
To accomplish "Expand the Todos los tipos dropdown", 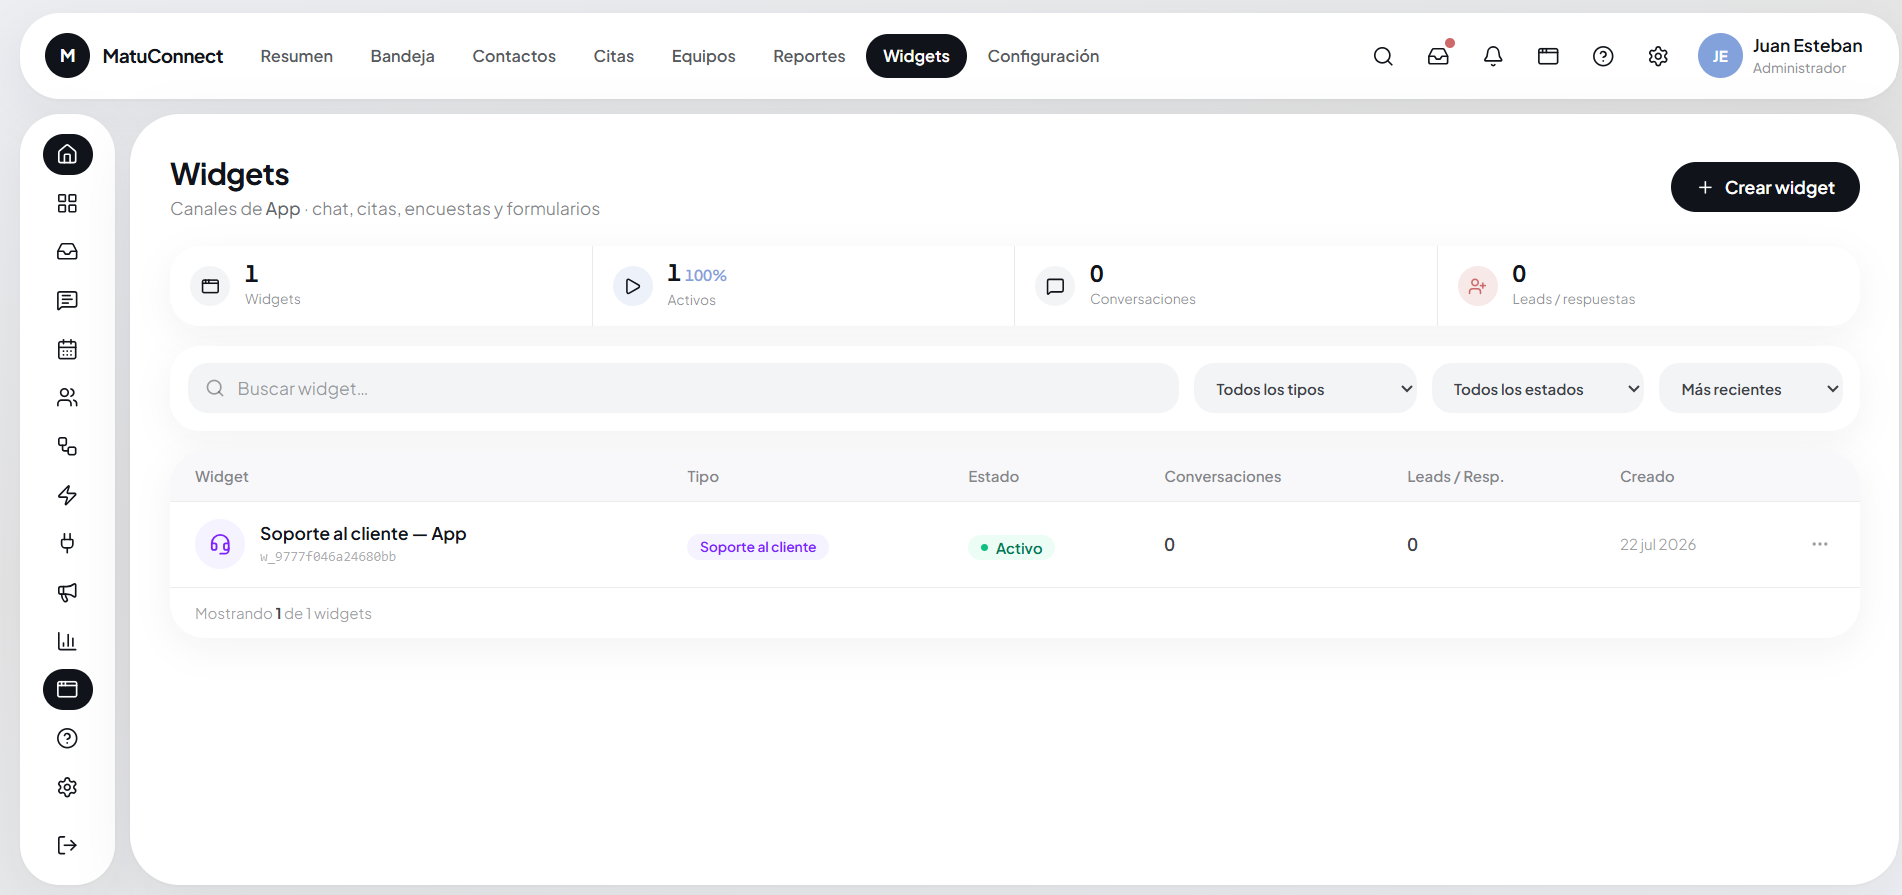I will pyautogui.click(x=1305, y=389).
